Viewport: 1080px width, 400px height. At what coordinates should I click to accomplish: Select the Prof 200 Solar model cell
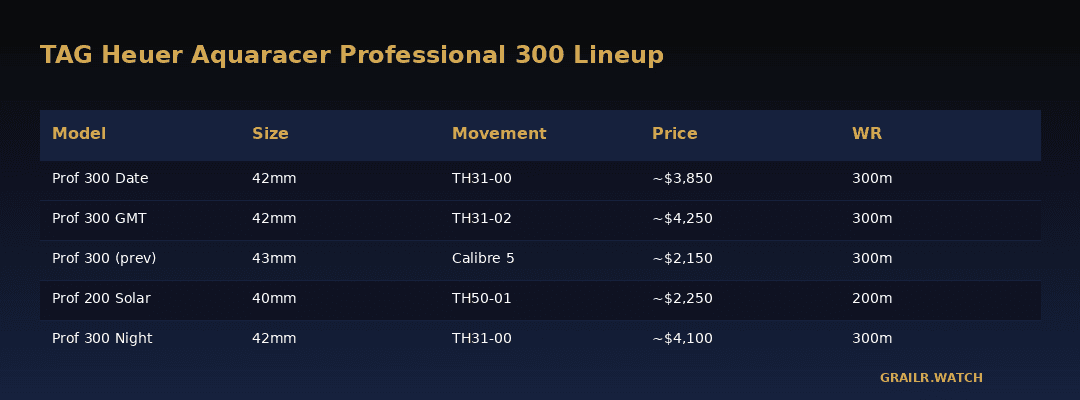pos(101,298)
